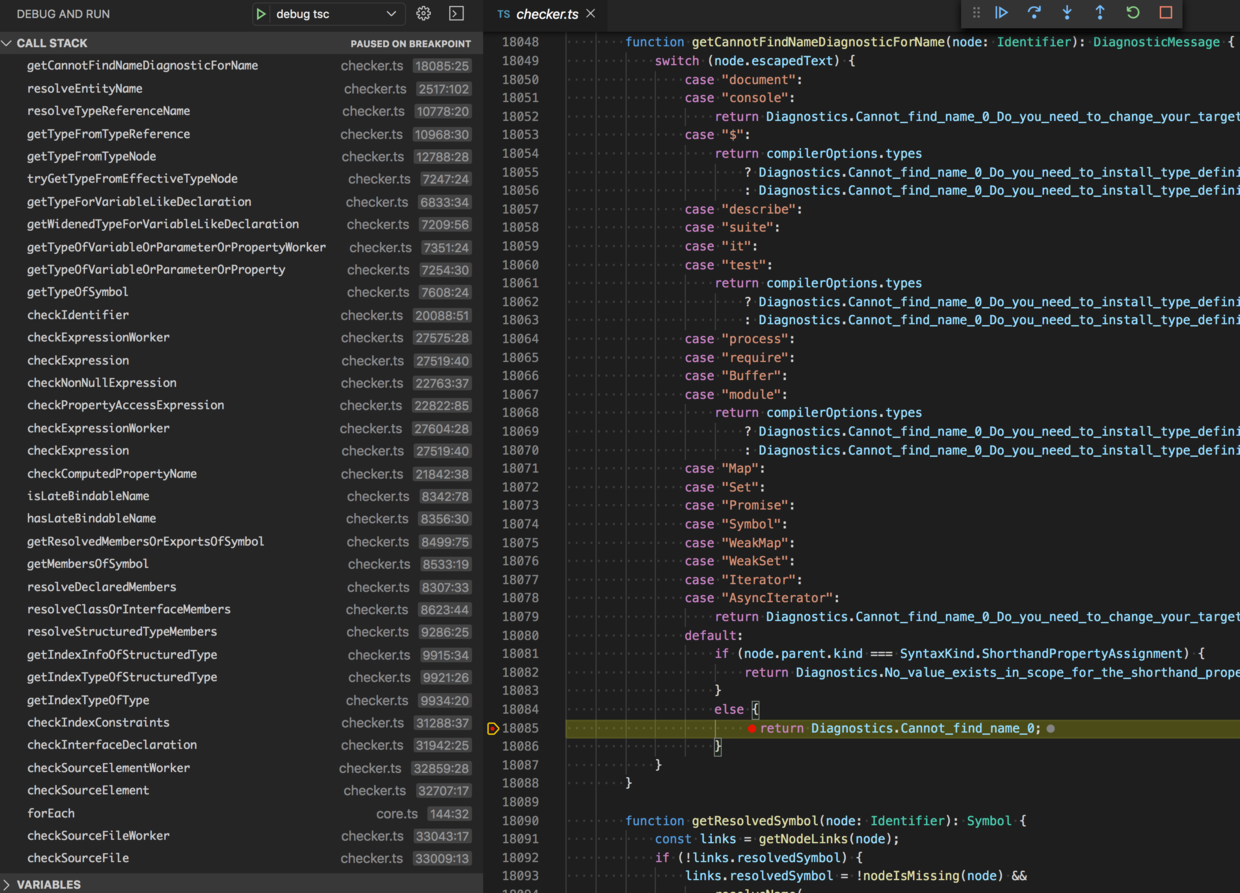
Task: Jump to the resolveEntityName stack frame
Action: [x=85, y=88]
